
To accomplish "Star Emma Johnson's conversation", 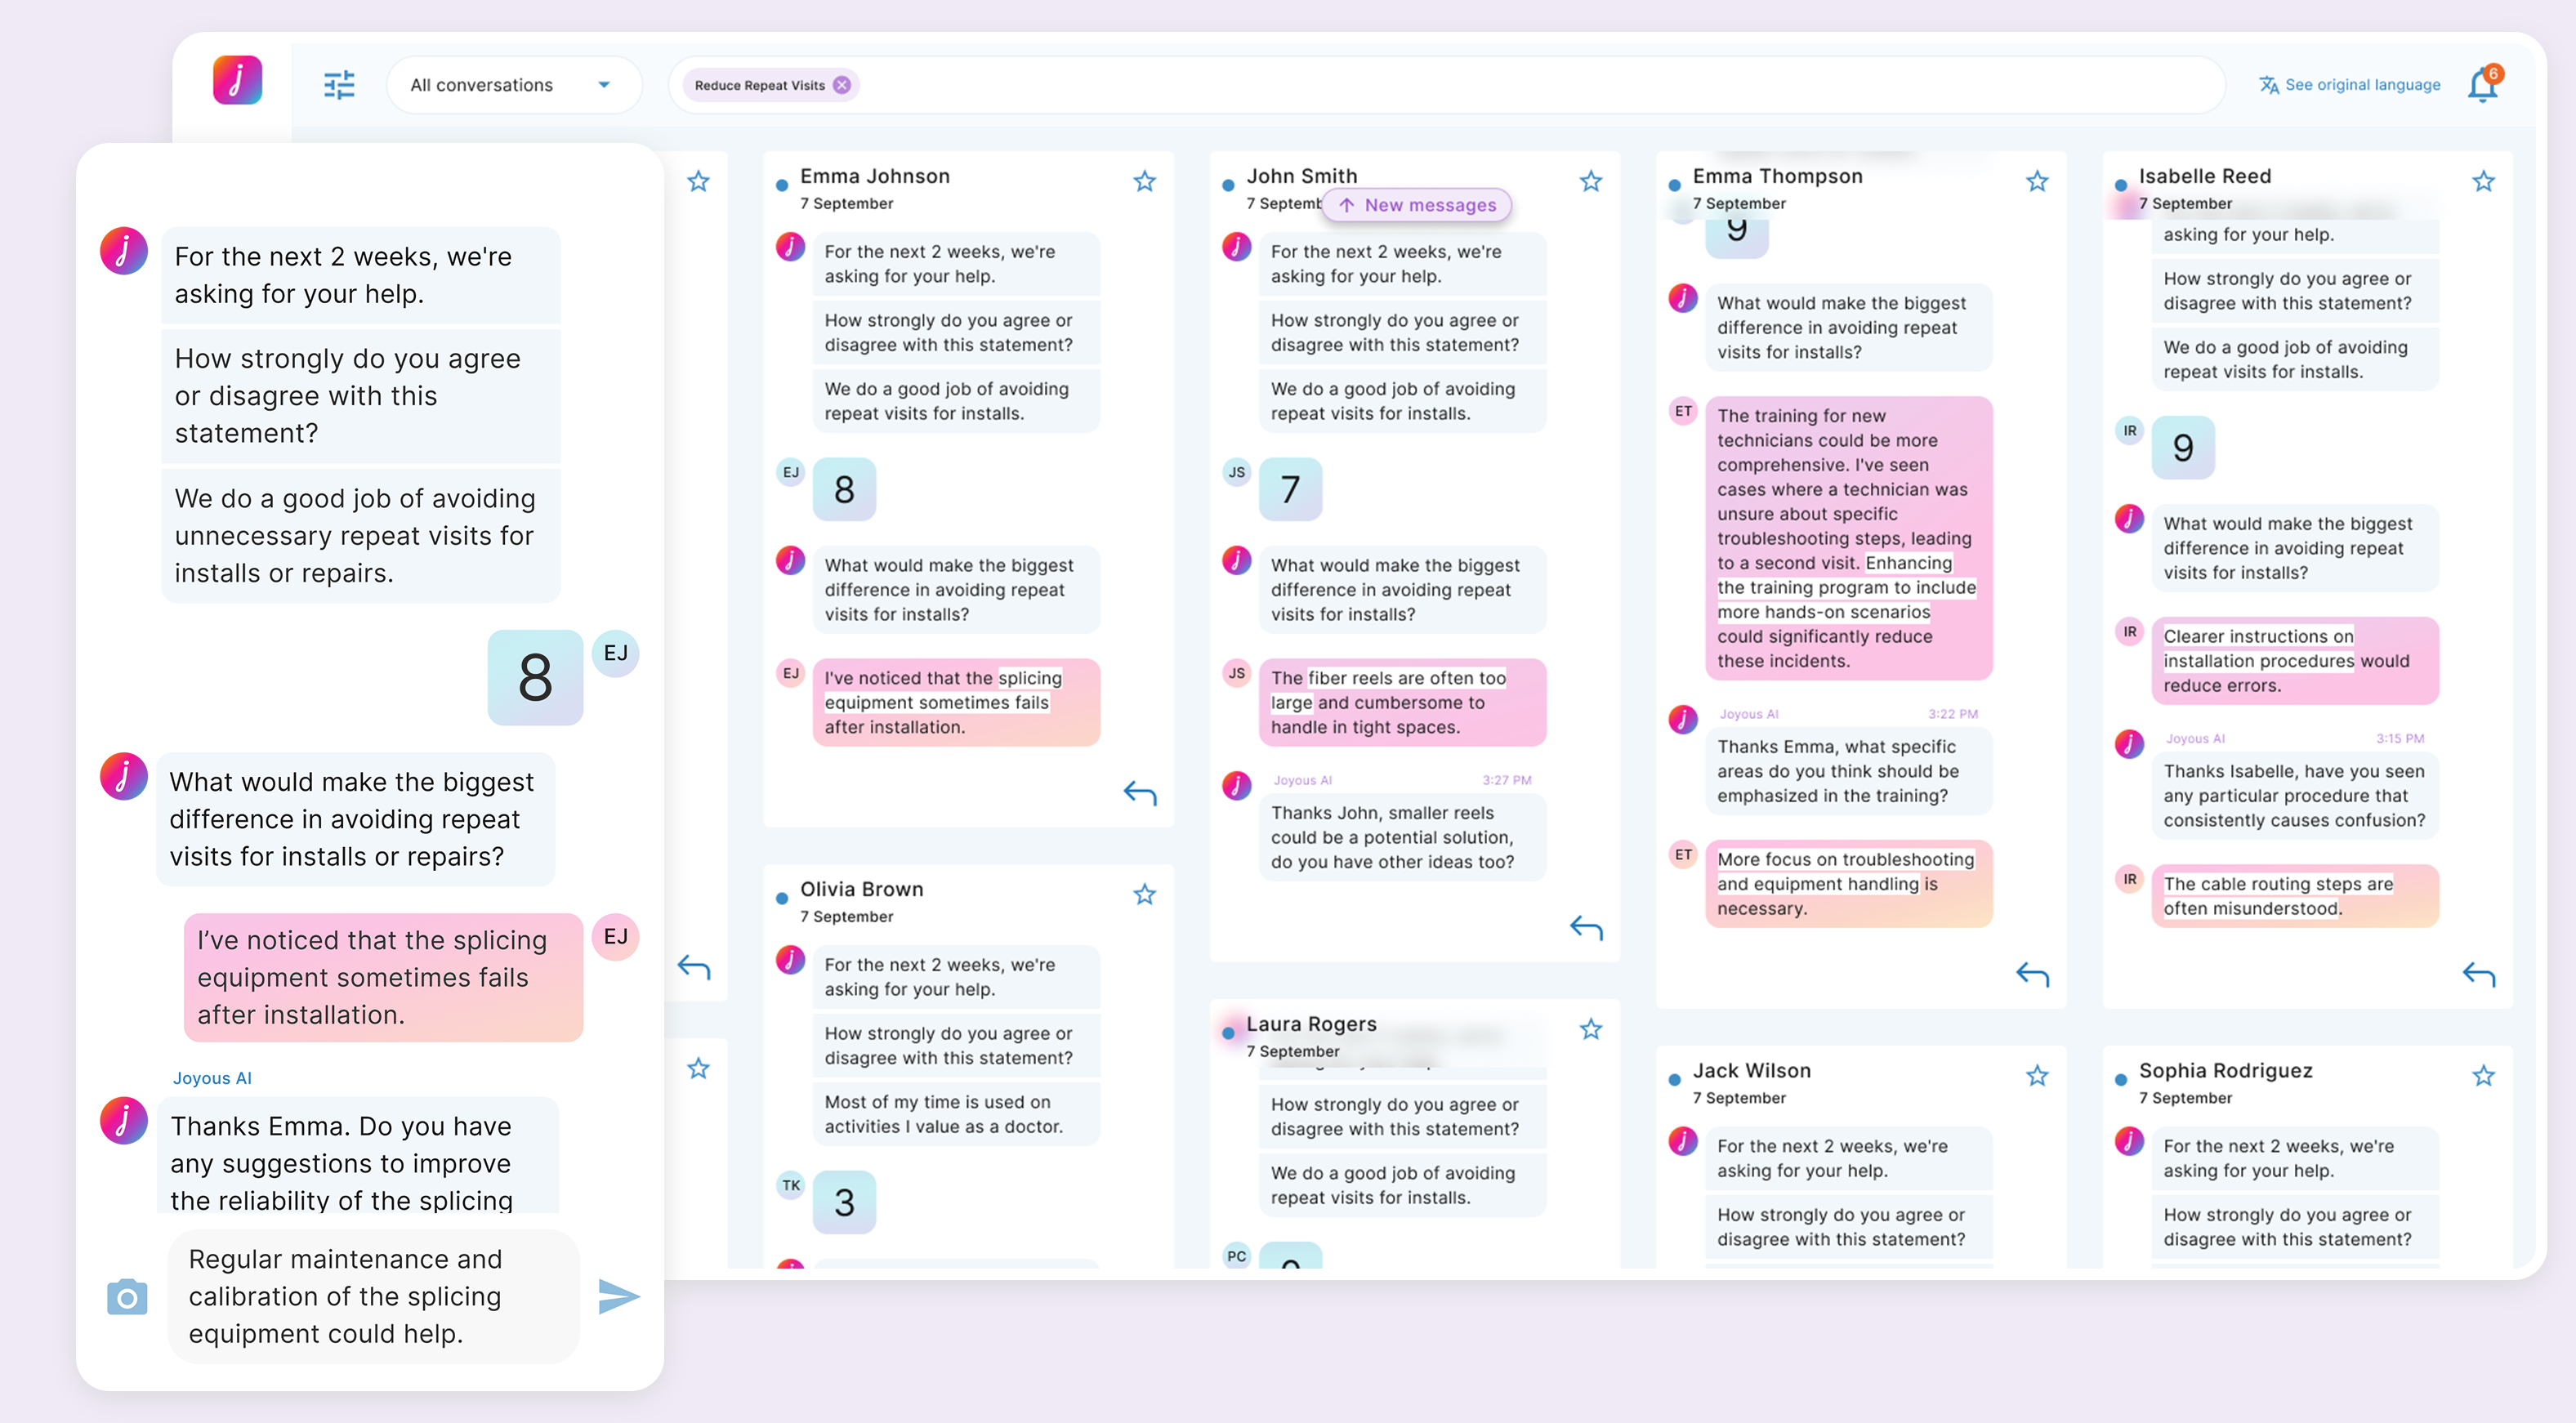I will 1144,181.
